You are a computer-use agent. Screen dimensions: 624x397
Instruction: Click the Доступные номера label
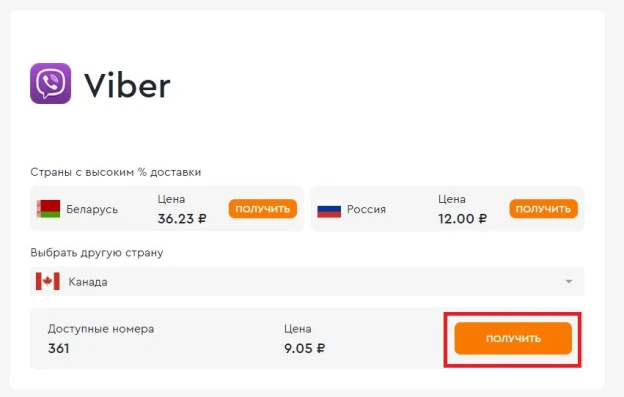click(x=101, y=329)
